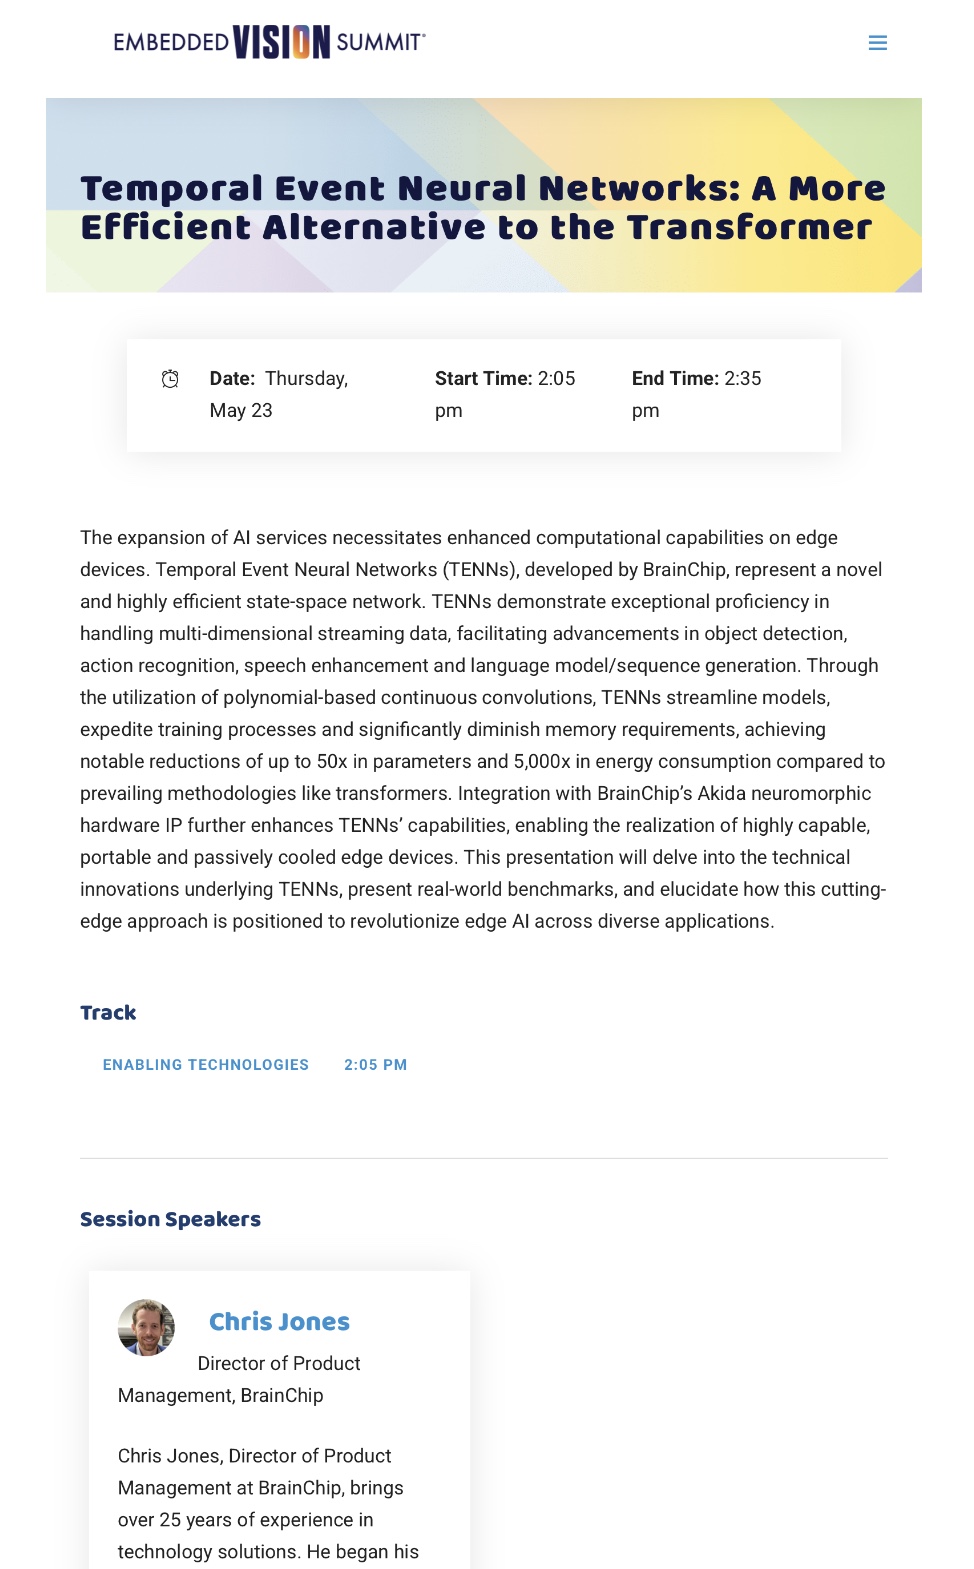Click the Track section heading

point(108,1013)
